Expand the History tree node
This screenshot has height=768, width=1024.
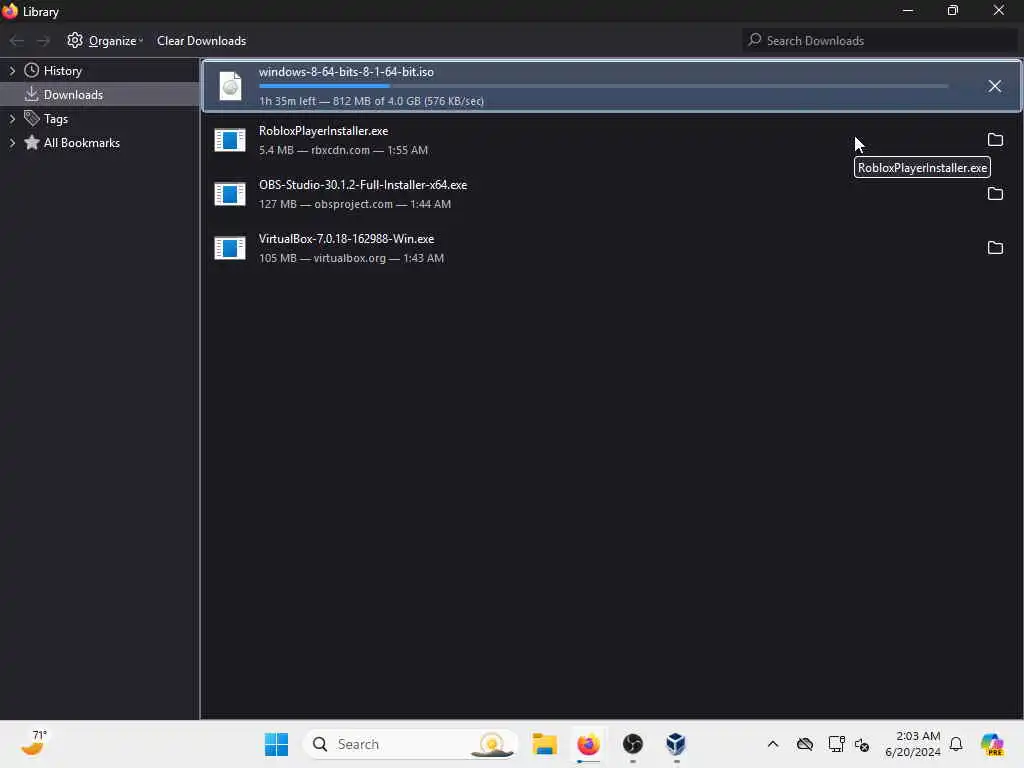click(x=12, y=71)
